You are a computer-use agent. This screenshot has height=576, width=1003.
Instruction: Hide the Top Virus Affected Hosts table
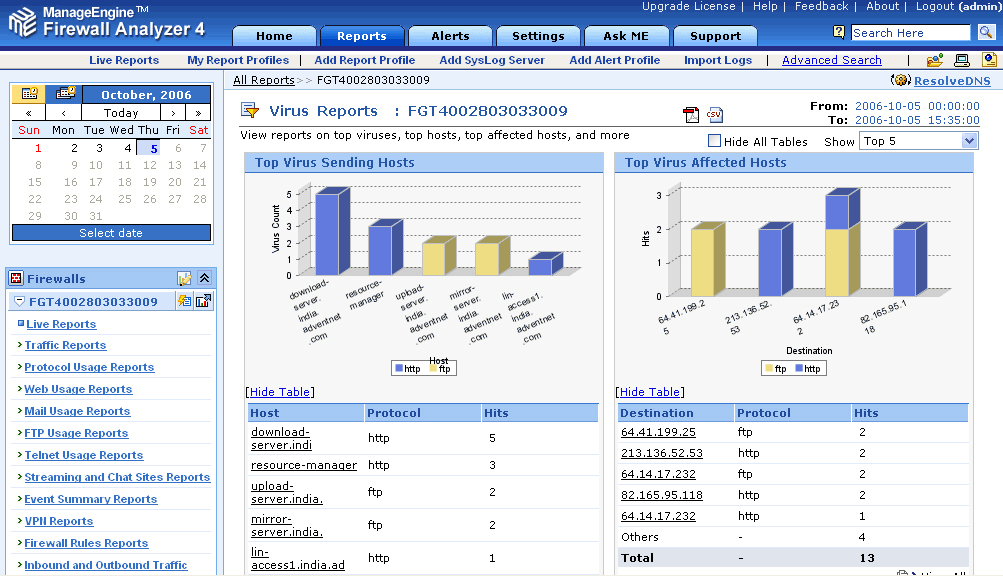(649, 392)
